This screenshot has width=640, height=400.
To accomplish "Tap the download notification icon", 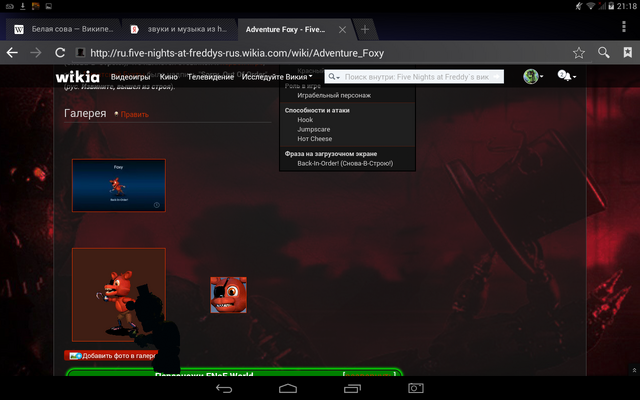I will point(22,6).
